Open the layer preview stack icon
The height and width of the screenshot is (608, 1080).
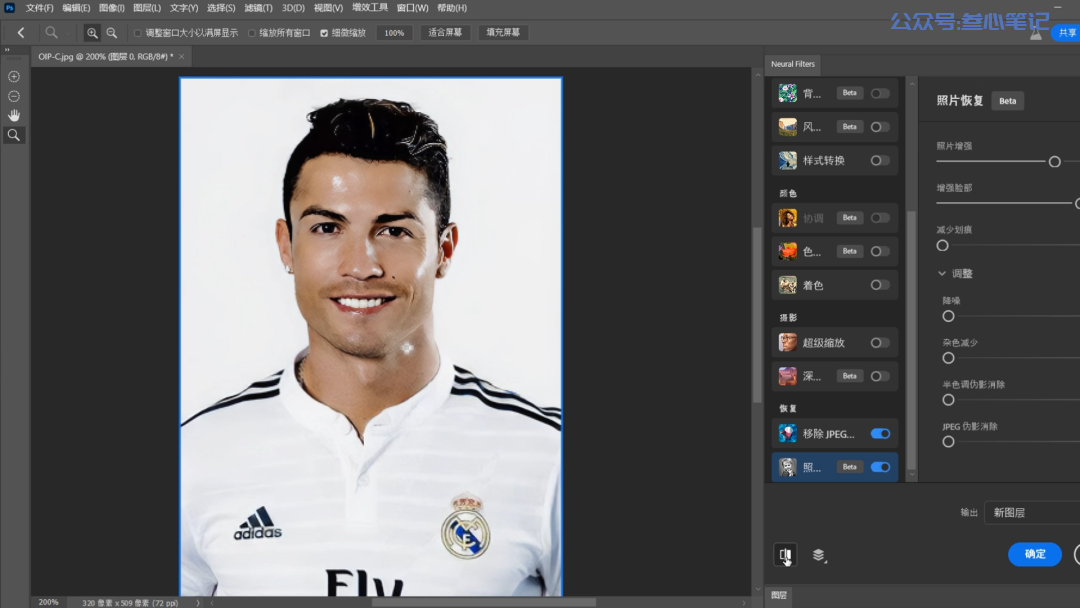[x=818, y=555]
